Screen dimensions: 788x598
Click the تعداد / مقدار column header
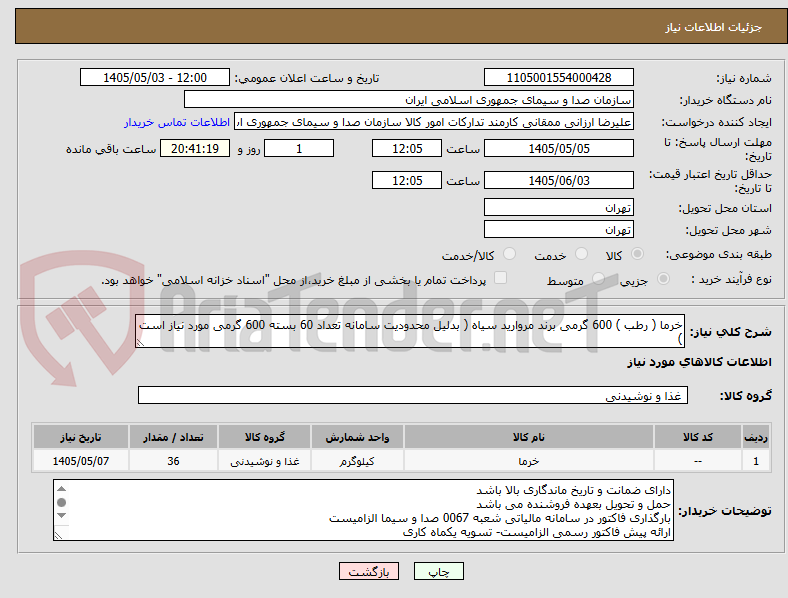pyautogui.click(x=173, y=437)
